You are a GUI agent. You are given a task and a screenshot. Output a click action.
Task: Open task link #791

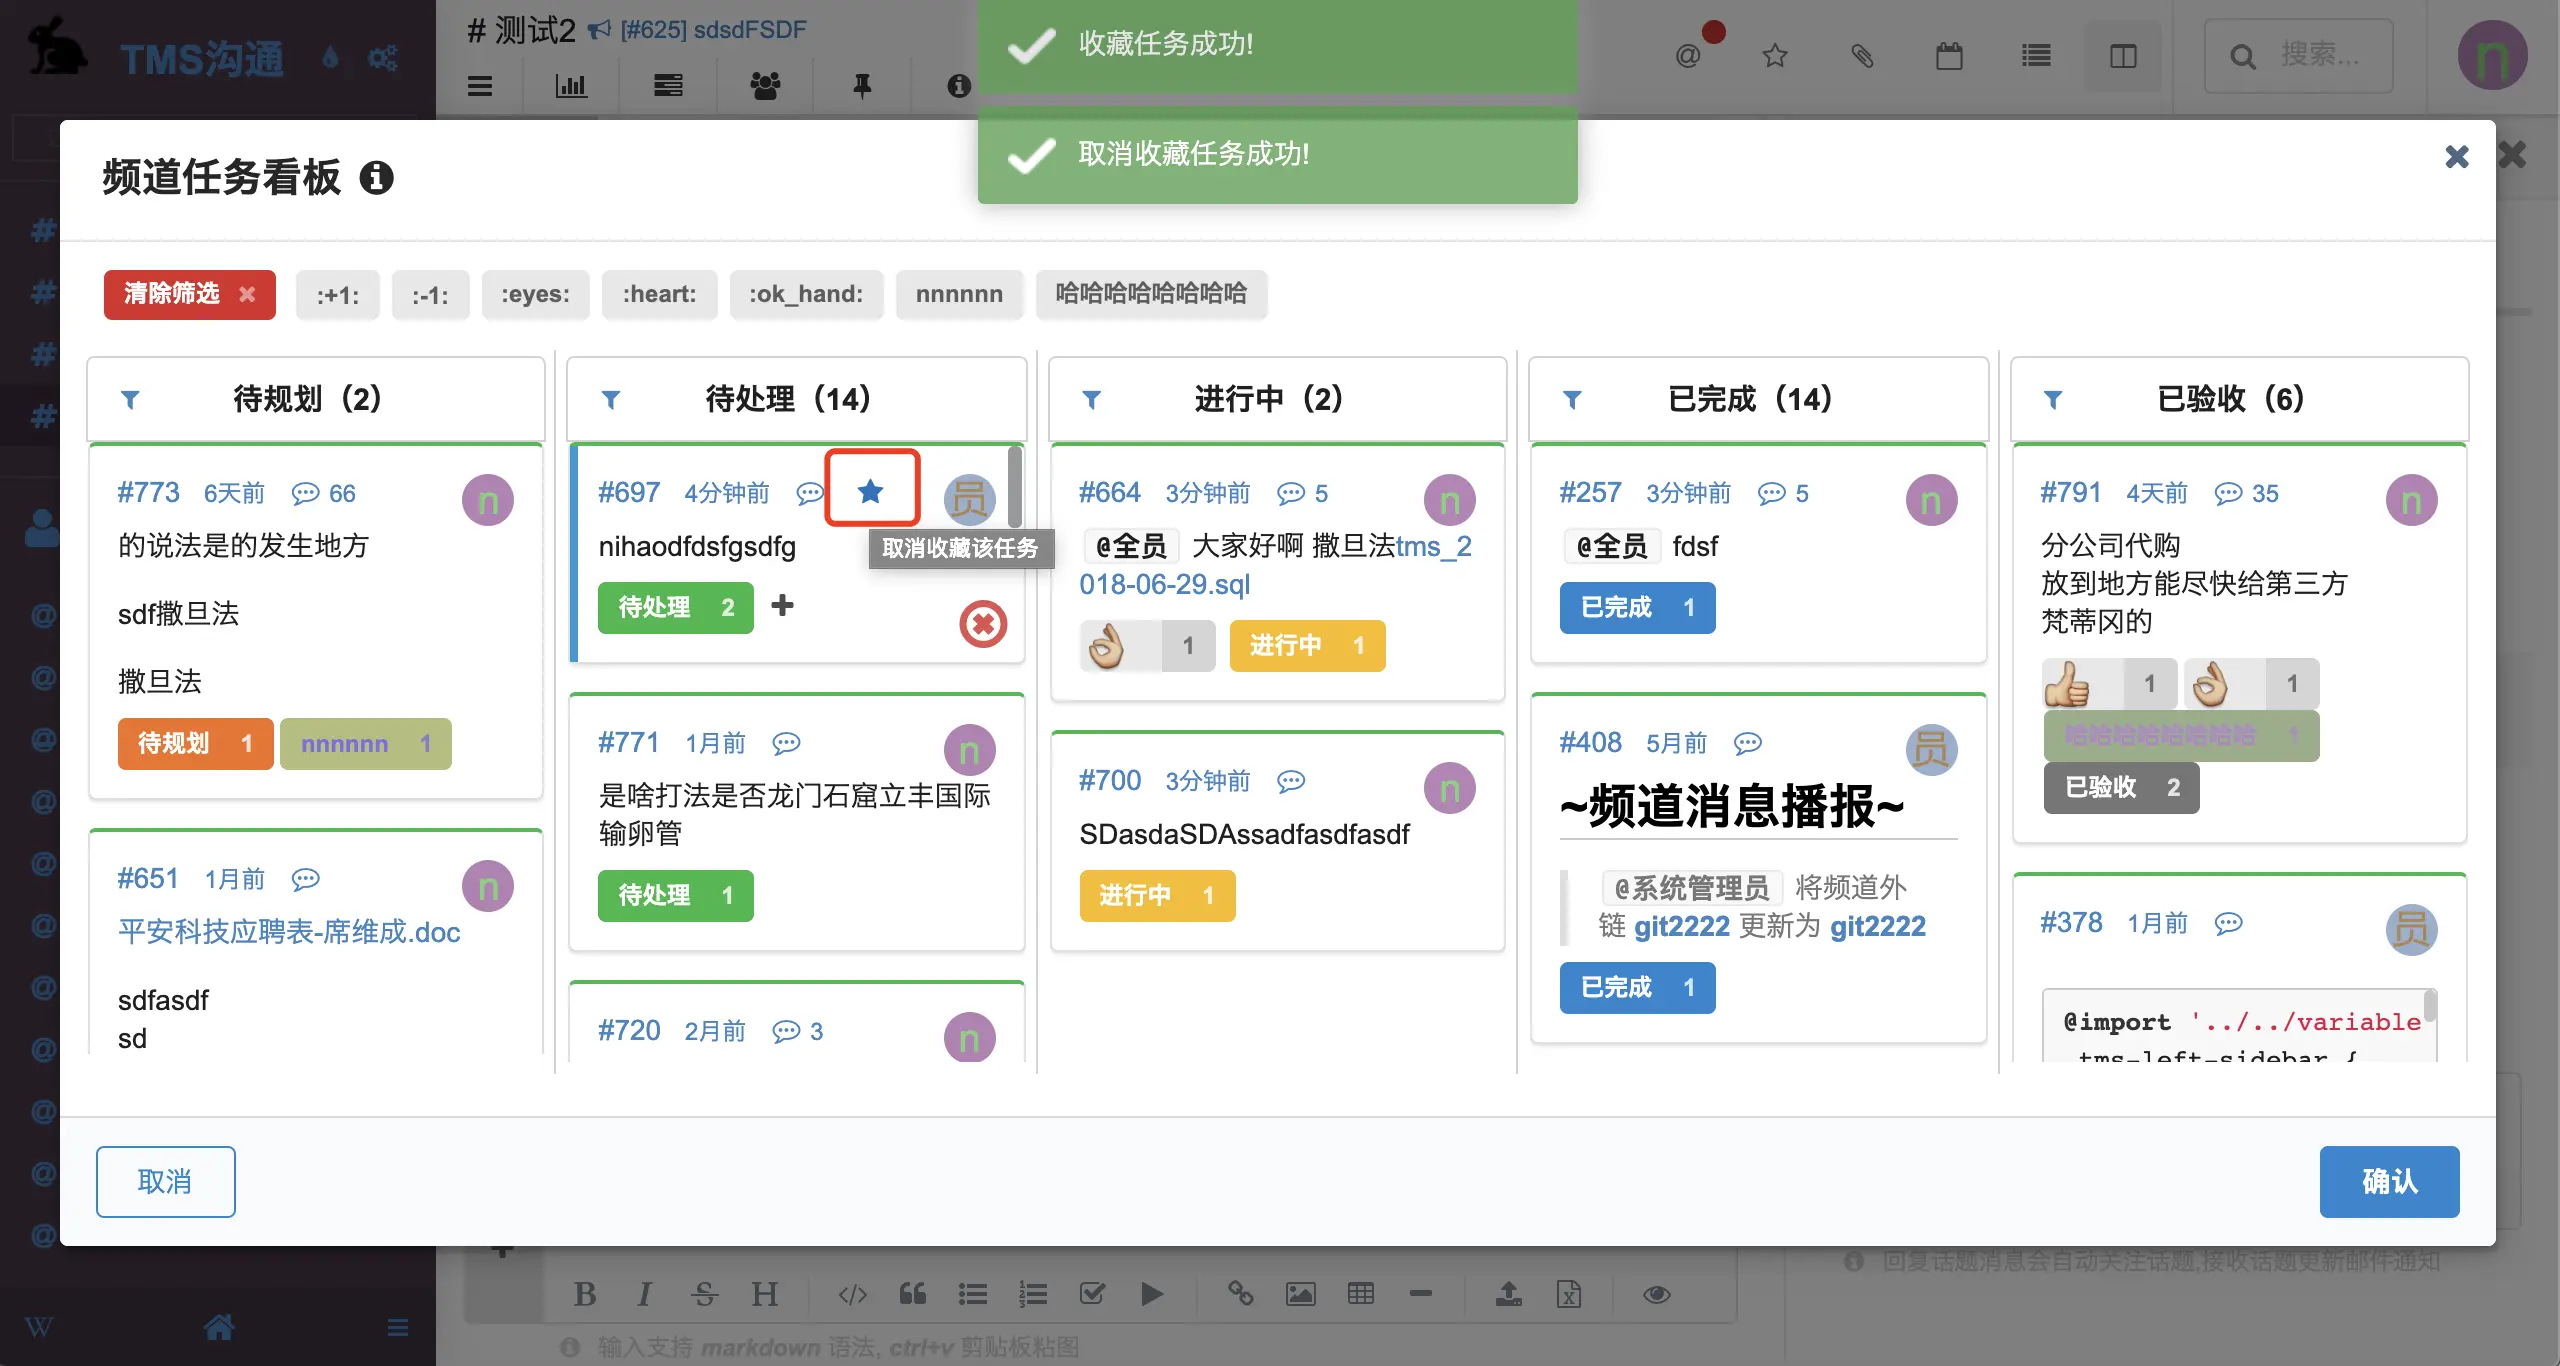click(2070, 492)
